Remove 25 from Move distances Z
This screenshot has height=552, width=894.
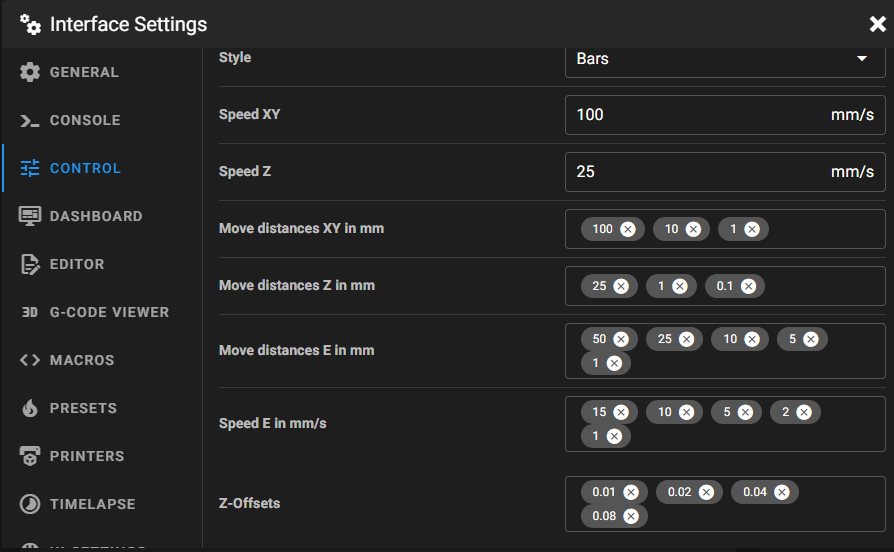pyautogui.click(x=621, y=286)
